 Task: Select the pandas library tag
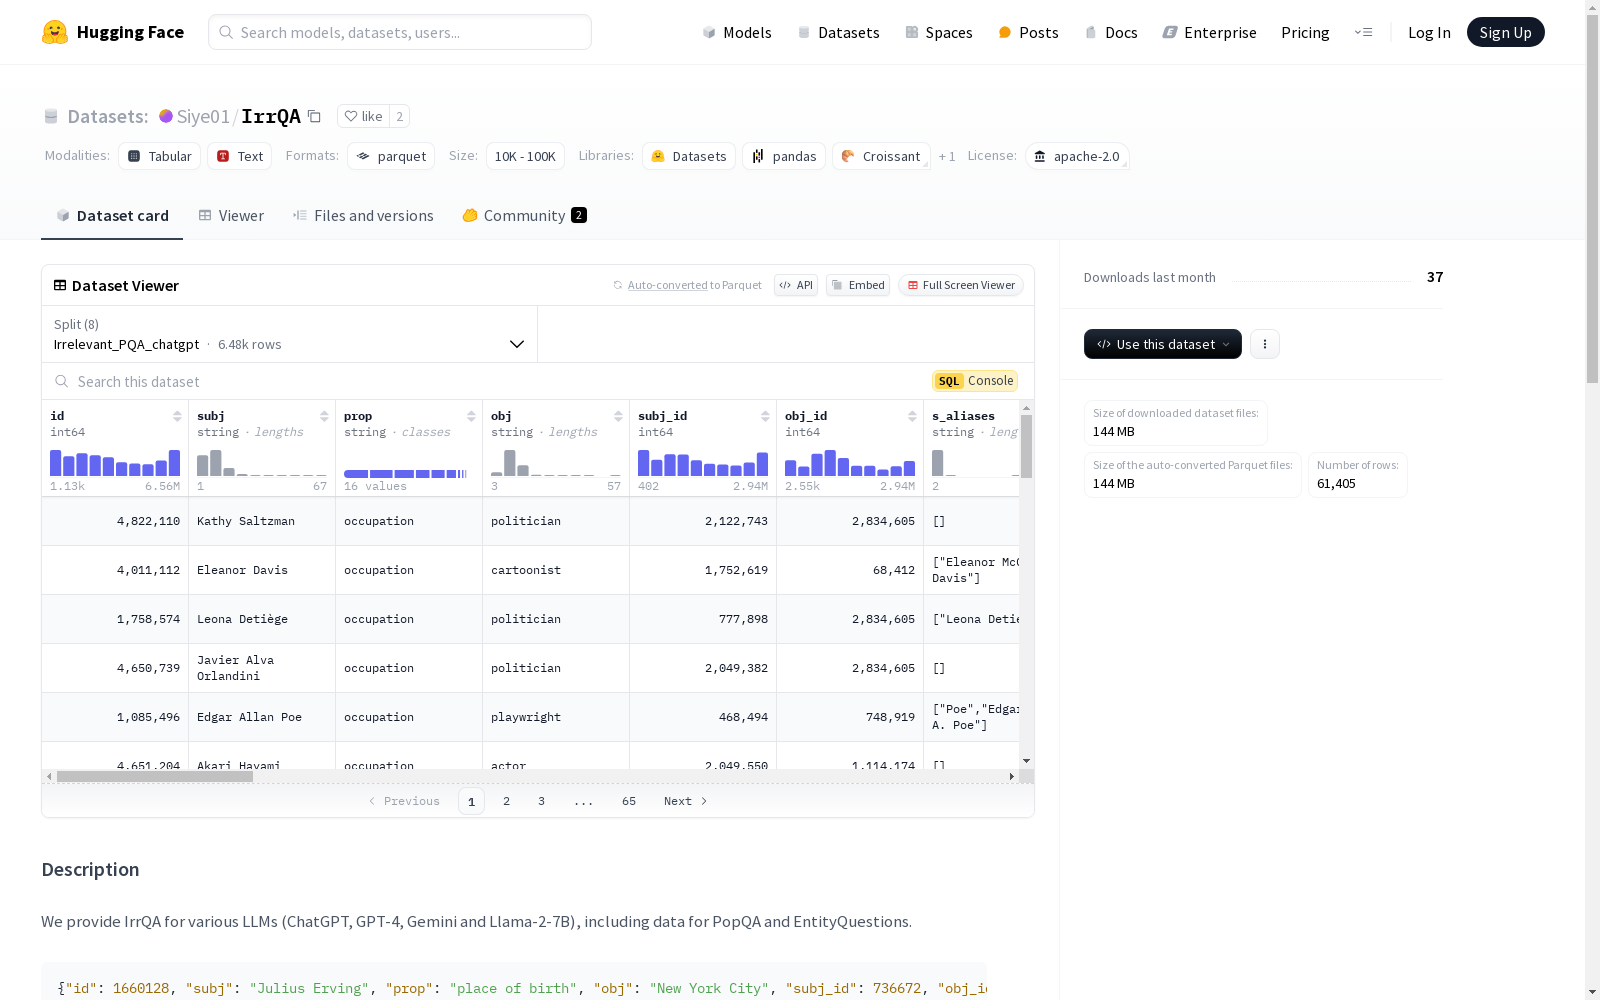[x=784, y=156]
